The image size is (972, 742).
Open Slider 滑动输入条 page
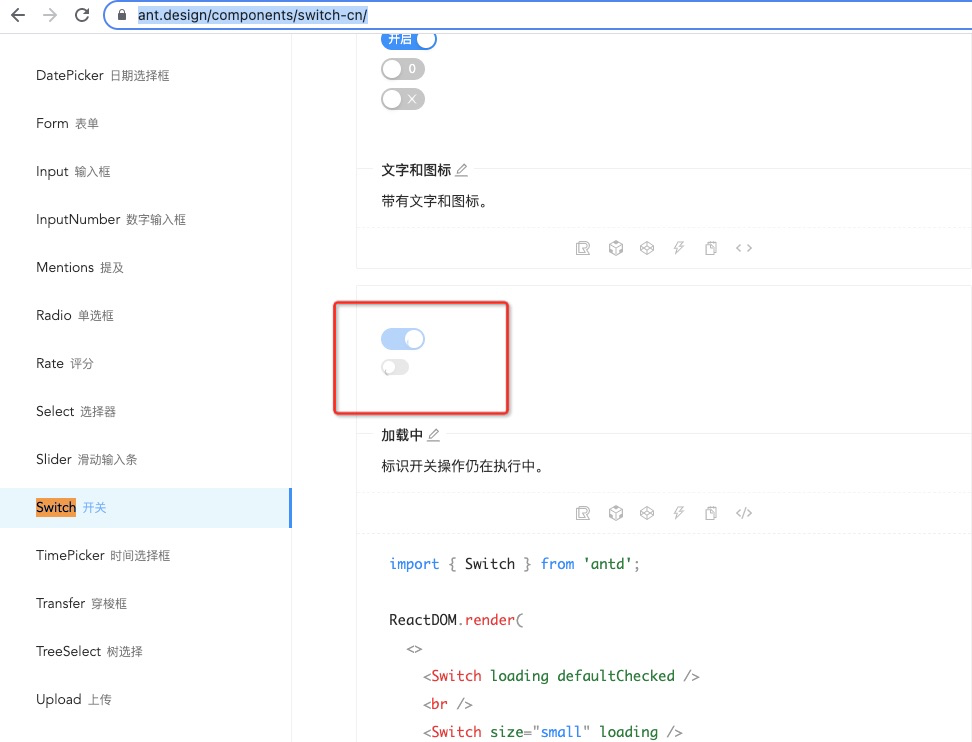point(86,459)
